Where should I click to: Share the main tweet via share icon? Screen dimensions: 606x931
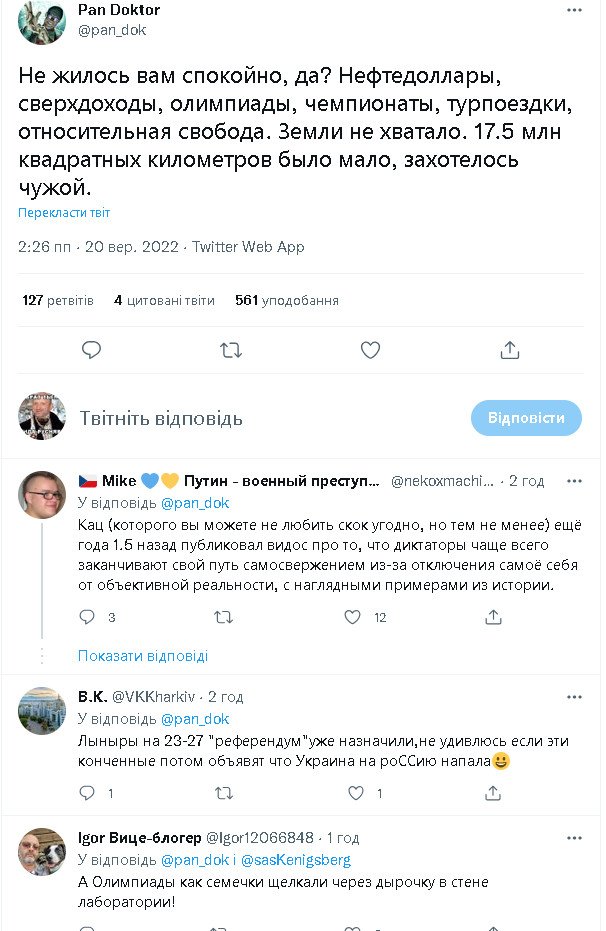(x=509, y=350)
